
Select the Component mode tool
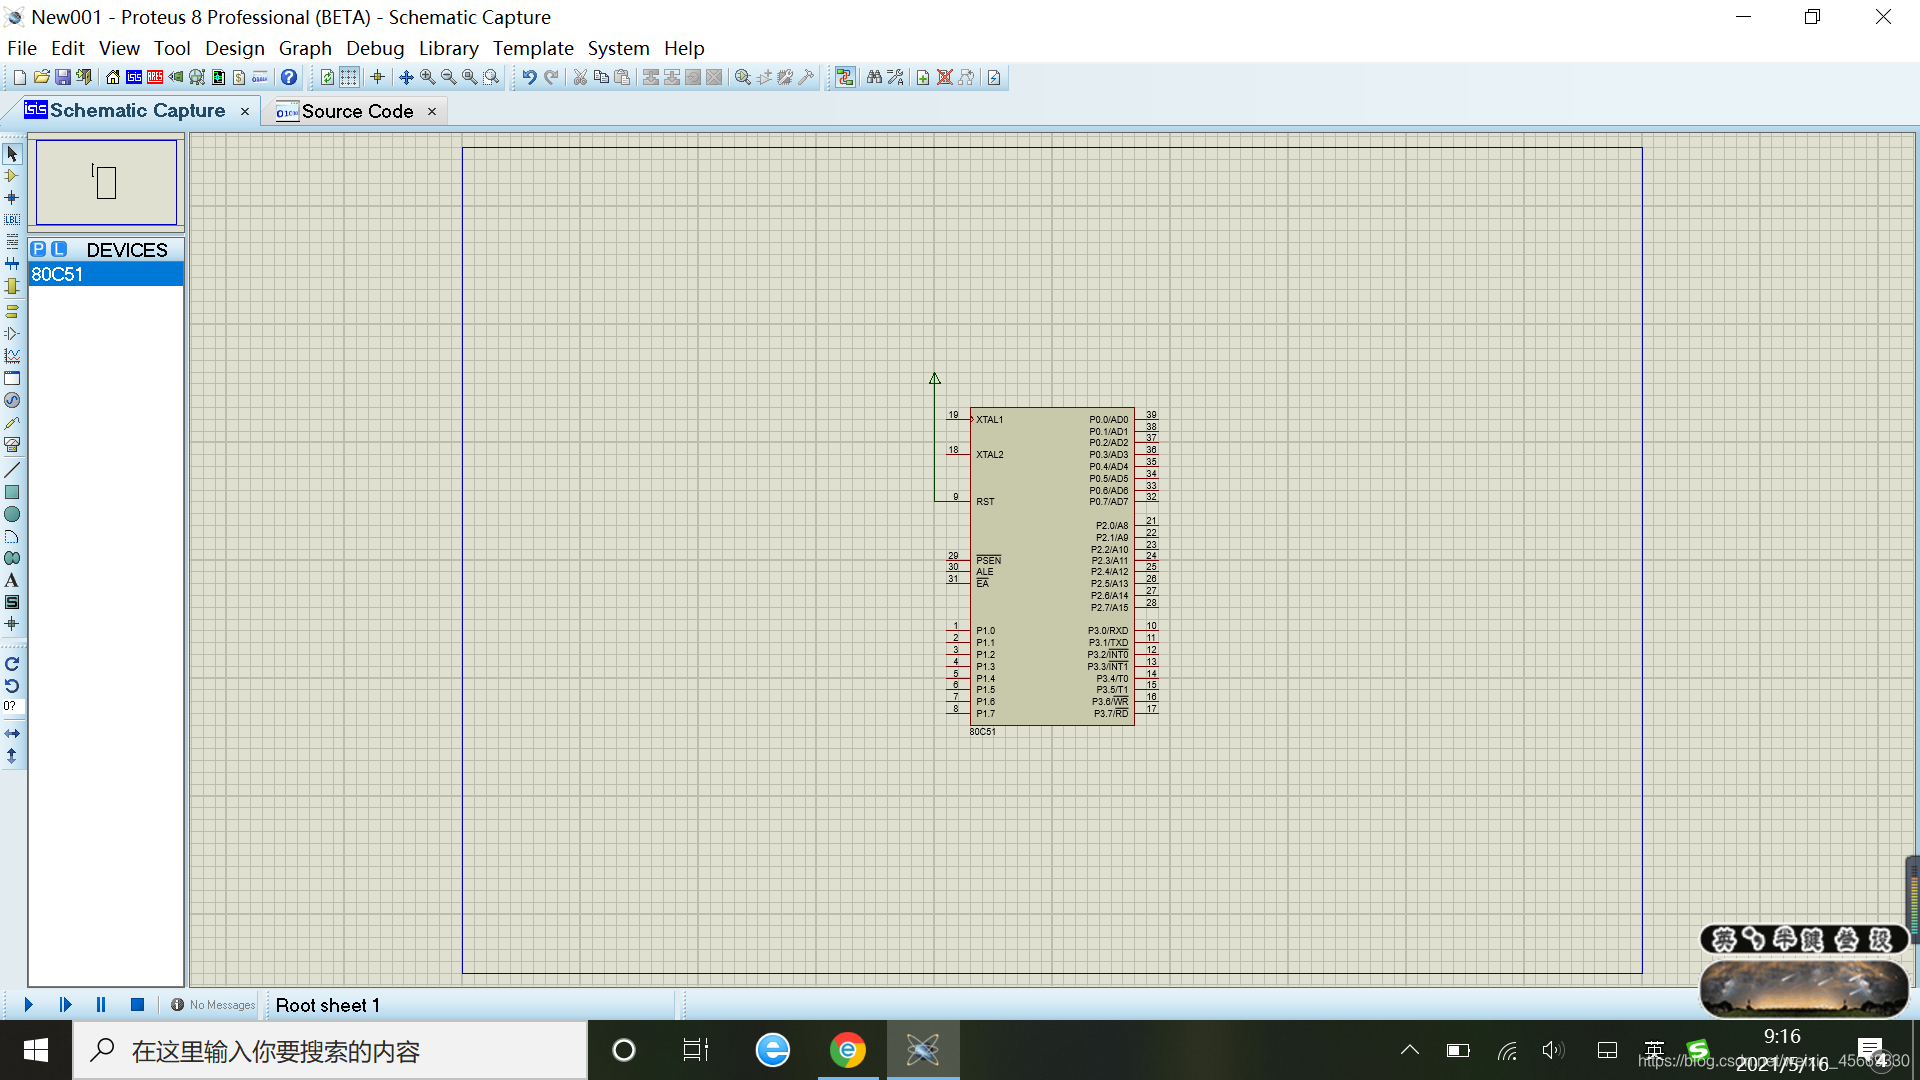(x=12, y=176)
